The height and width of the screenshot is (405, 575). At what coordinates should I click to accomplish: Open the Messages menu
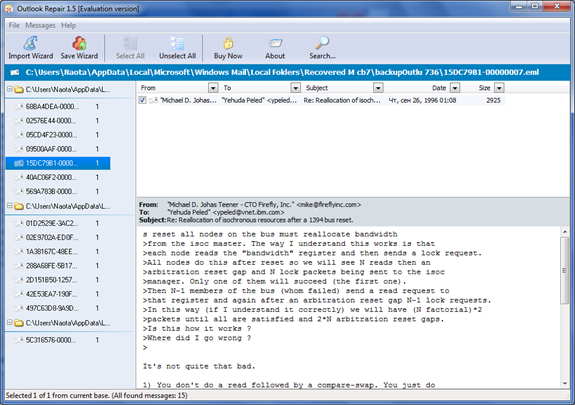click(x=40, y=25)
